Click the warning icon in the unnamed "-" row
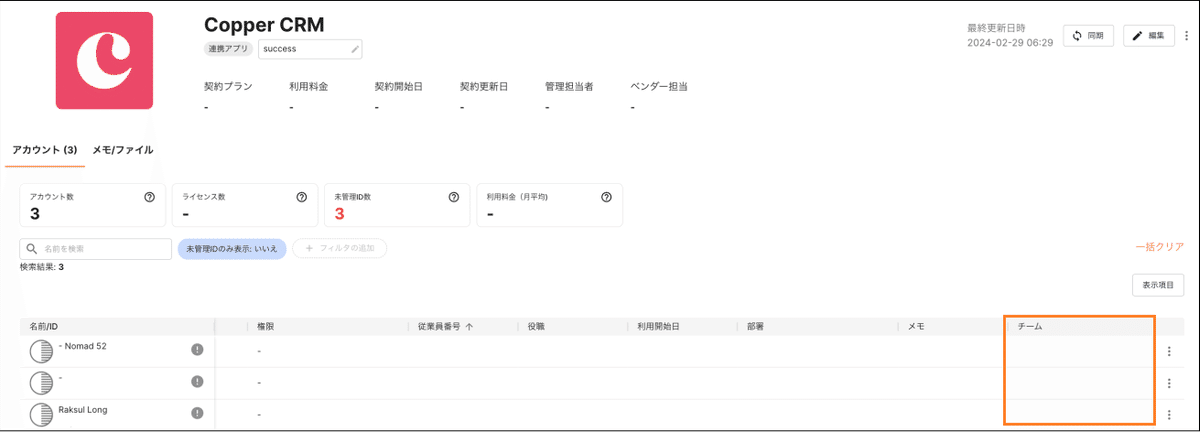 click(x=197, y=381)
